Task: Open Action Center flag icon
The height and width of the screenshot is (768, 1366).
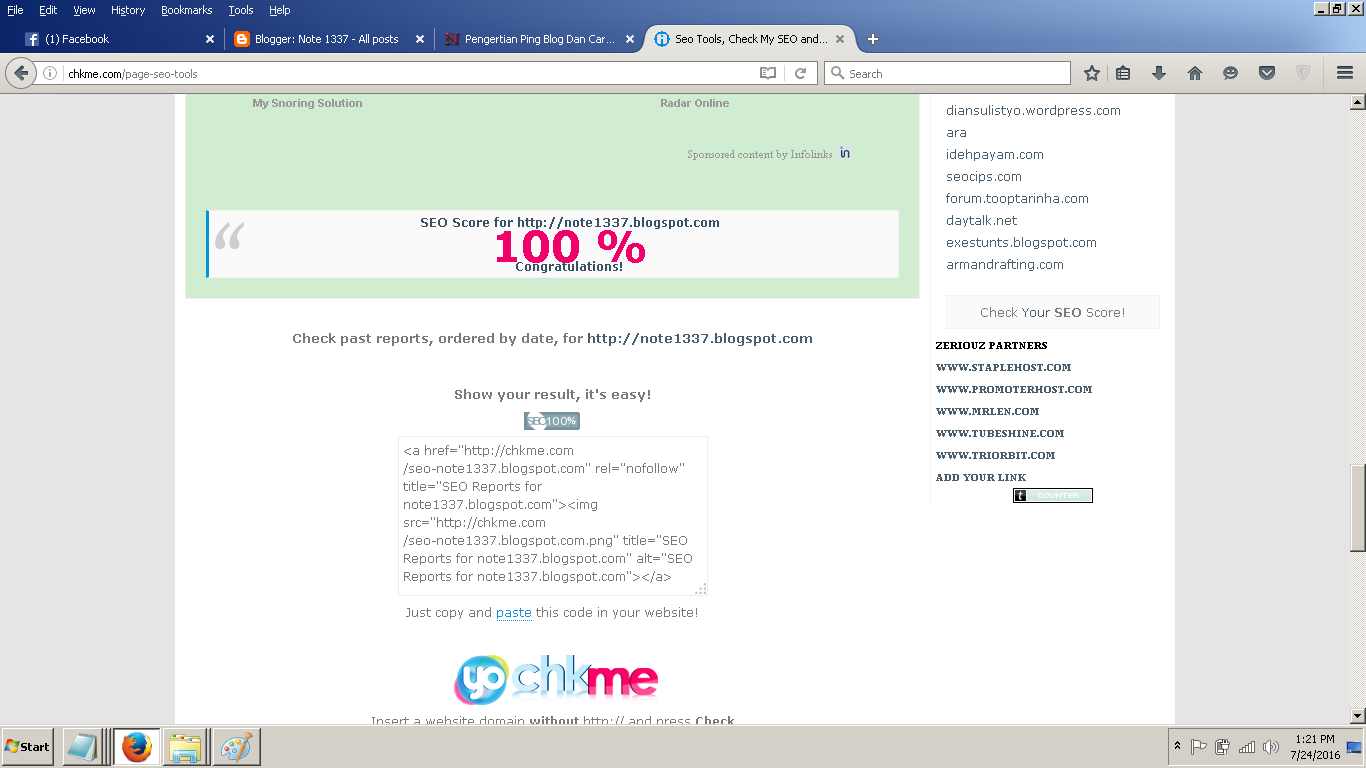Action: [1198, 746]
